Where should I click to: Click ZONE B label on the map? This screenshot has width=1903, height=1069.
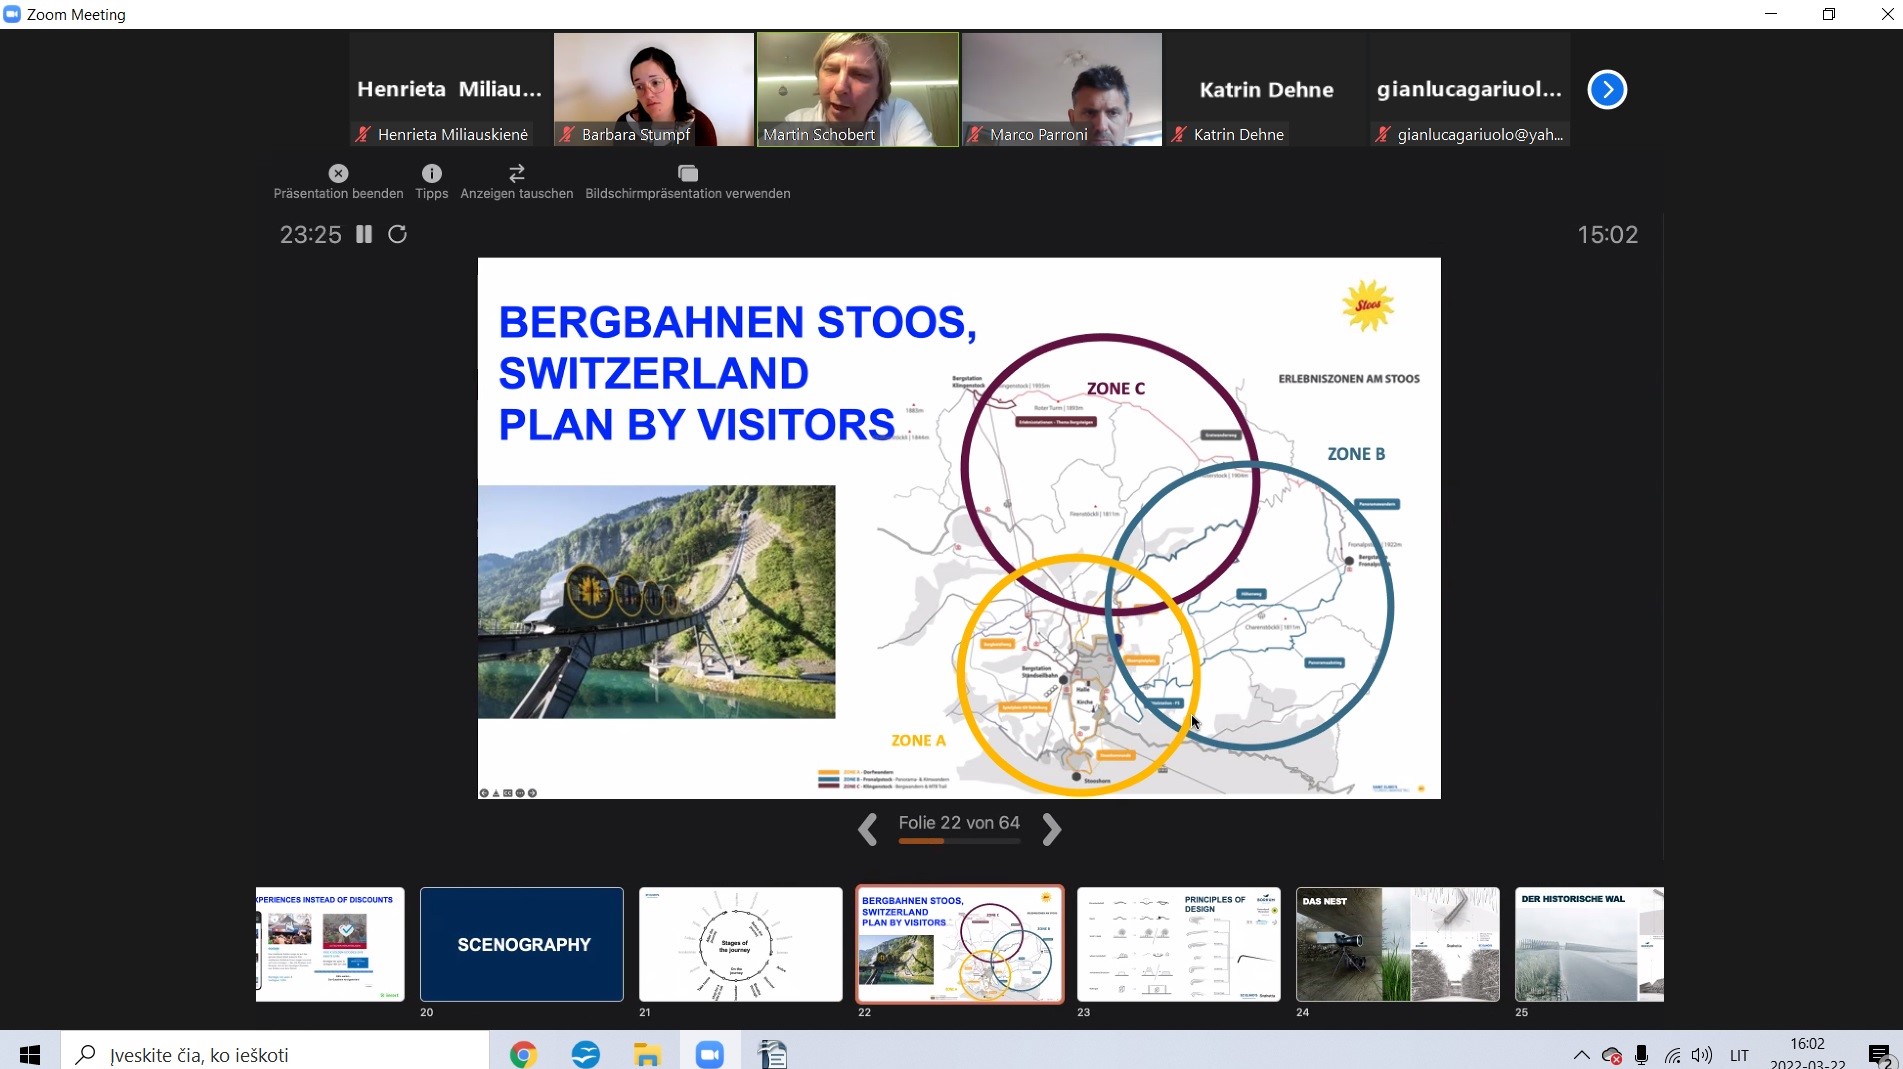tap(1356, 453)
